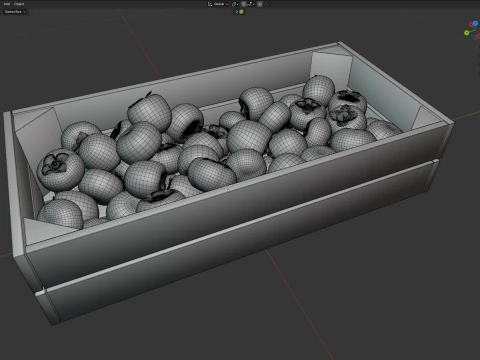Click the red X axis on navigation gizmo
The image size is (480, 360).
[x=471, y=25]
